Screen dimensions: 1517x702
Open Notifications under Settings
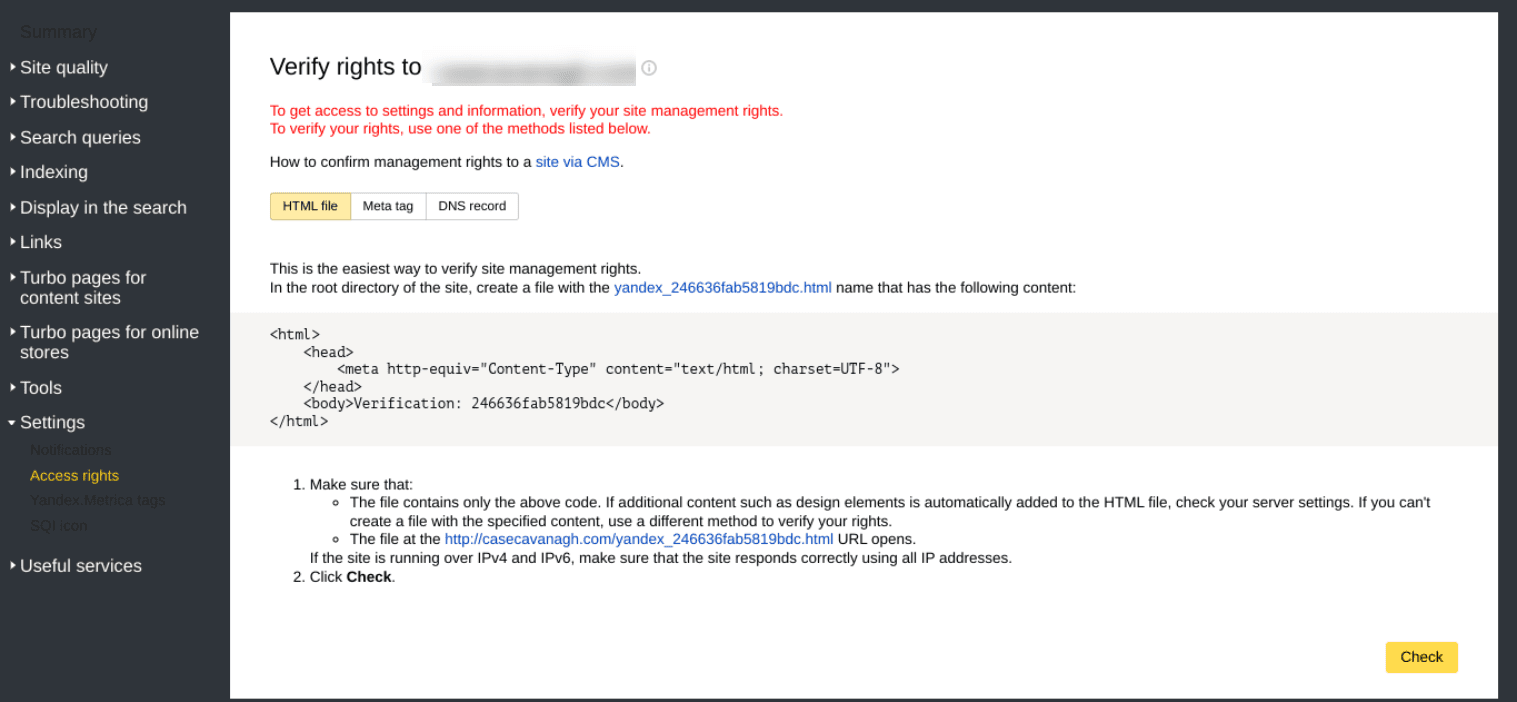click(x=70, y=449)
